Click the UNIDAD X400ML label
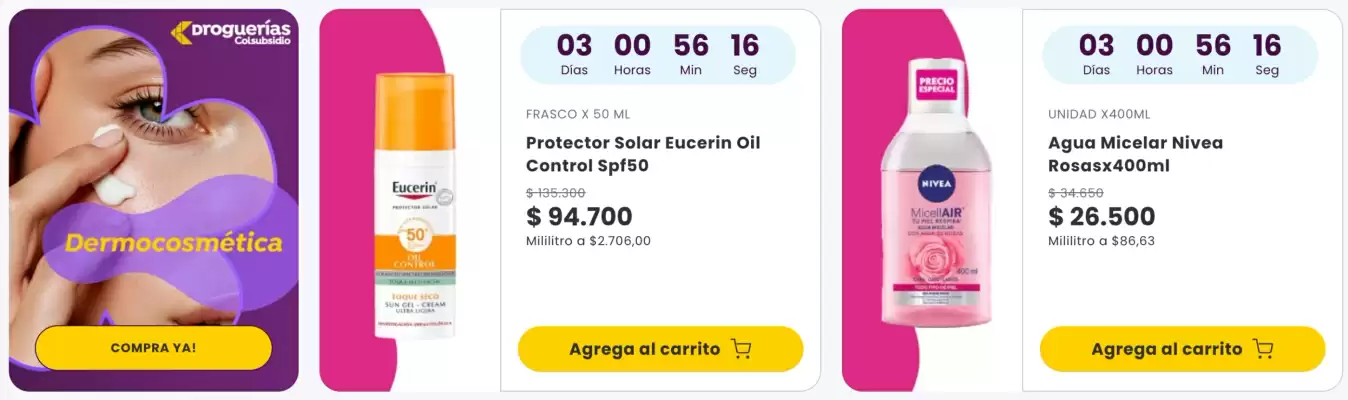Viewport: 1348px width, 400px height. [x=1099, y=114]
